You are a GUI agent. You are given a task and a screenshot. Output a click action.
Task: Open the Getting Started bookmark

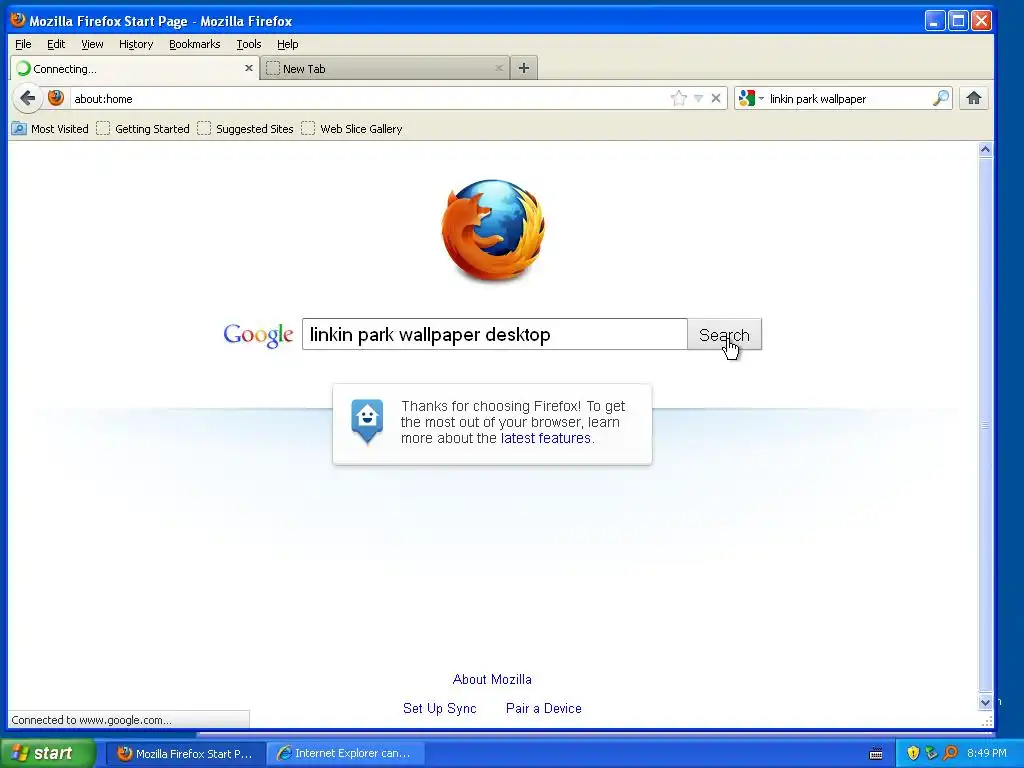pos(143,129)
